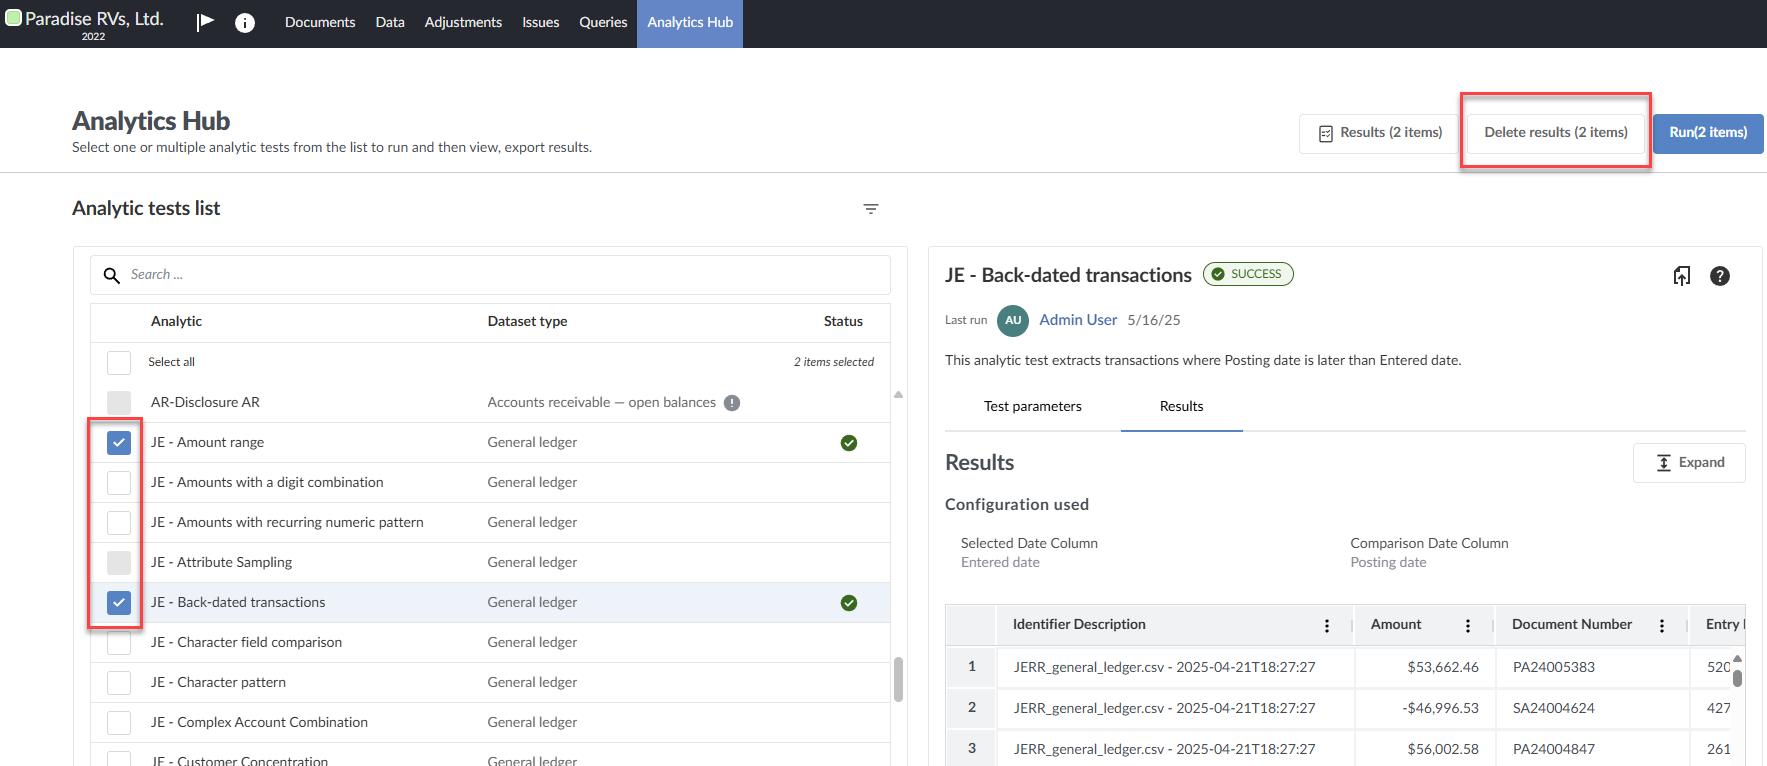Toggle the Select all checkbox

pos(119,362)
